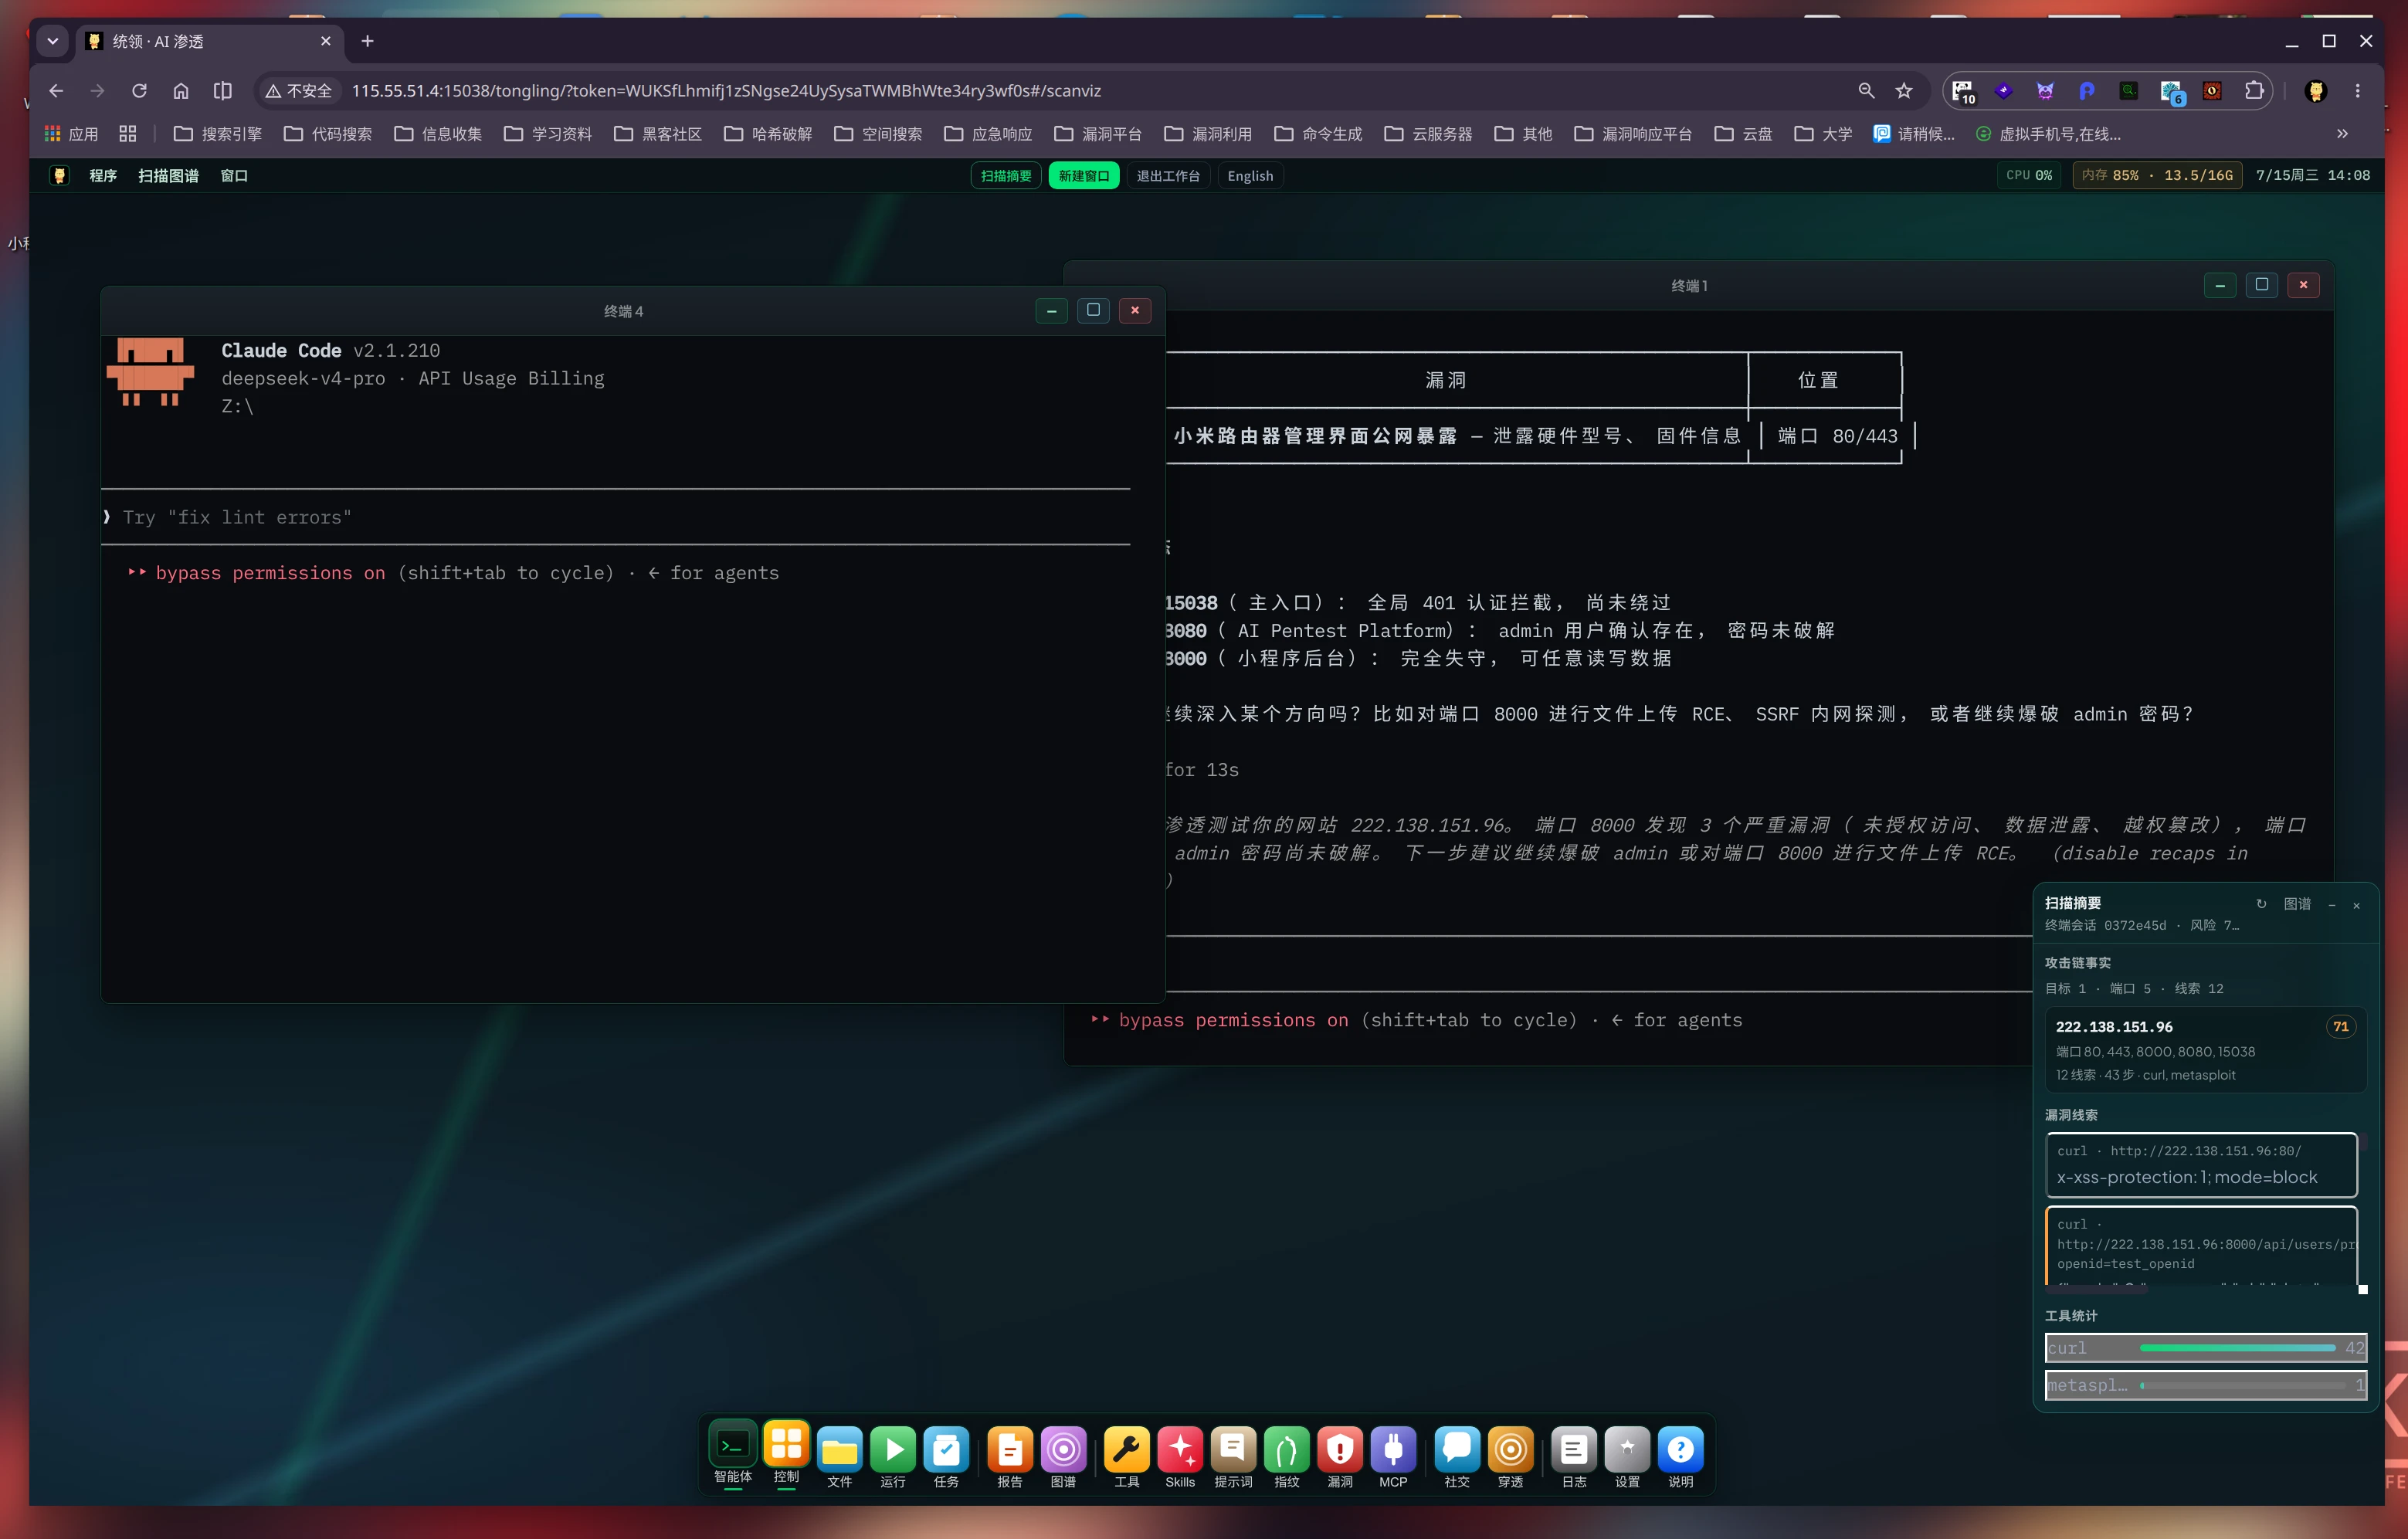Go to browser home page icon
Image resolution: width=2408 pixels, height=1539 pixels.
[181, 90]
